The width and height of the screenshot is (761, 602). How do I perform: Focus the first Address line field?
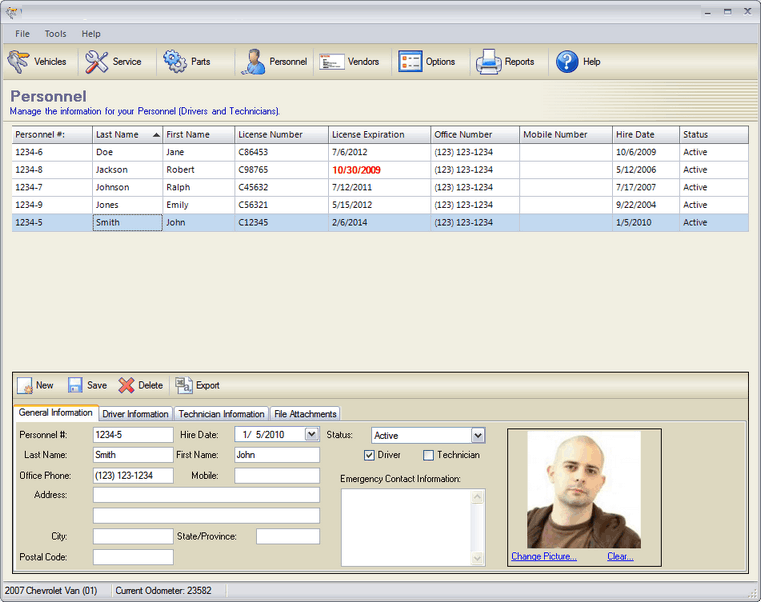[206, 495]
